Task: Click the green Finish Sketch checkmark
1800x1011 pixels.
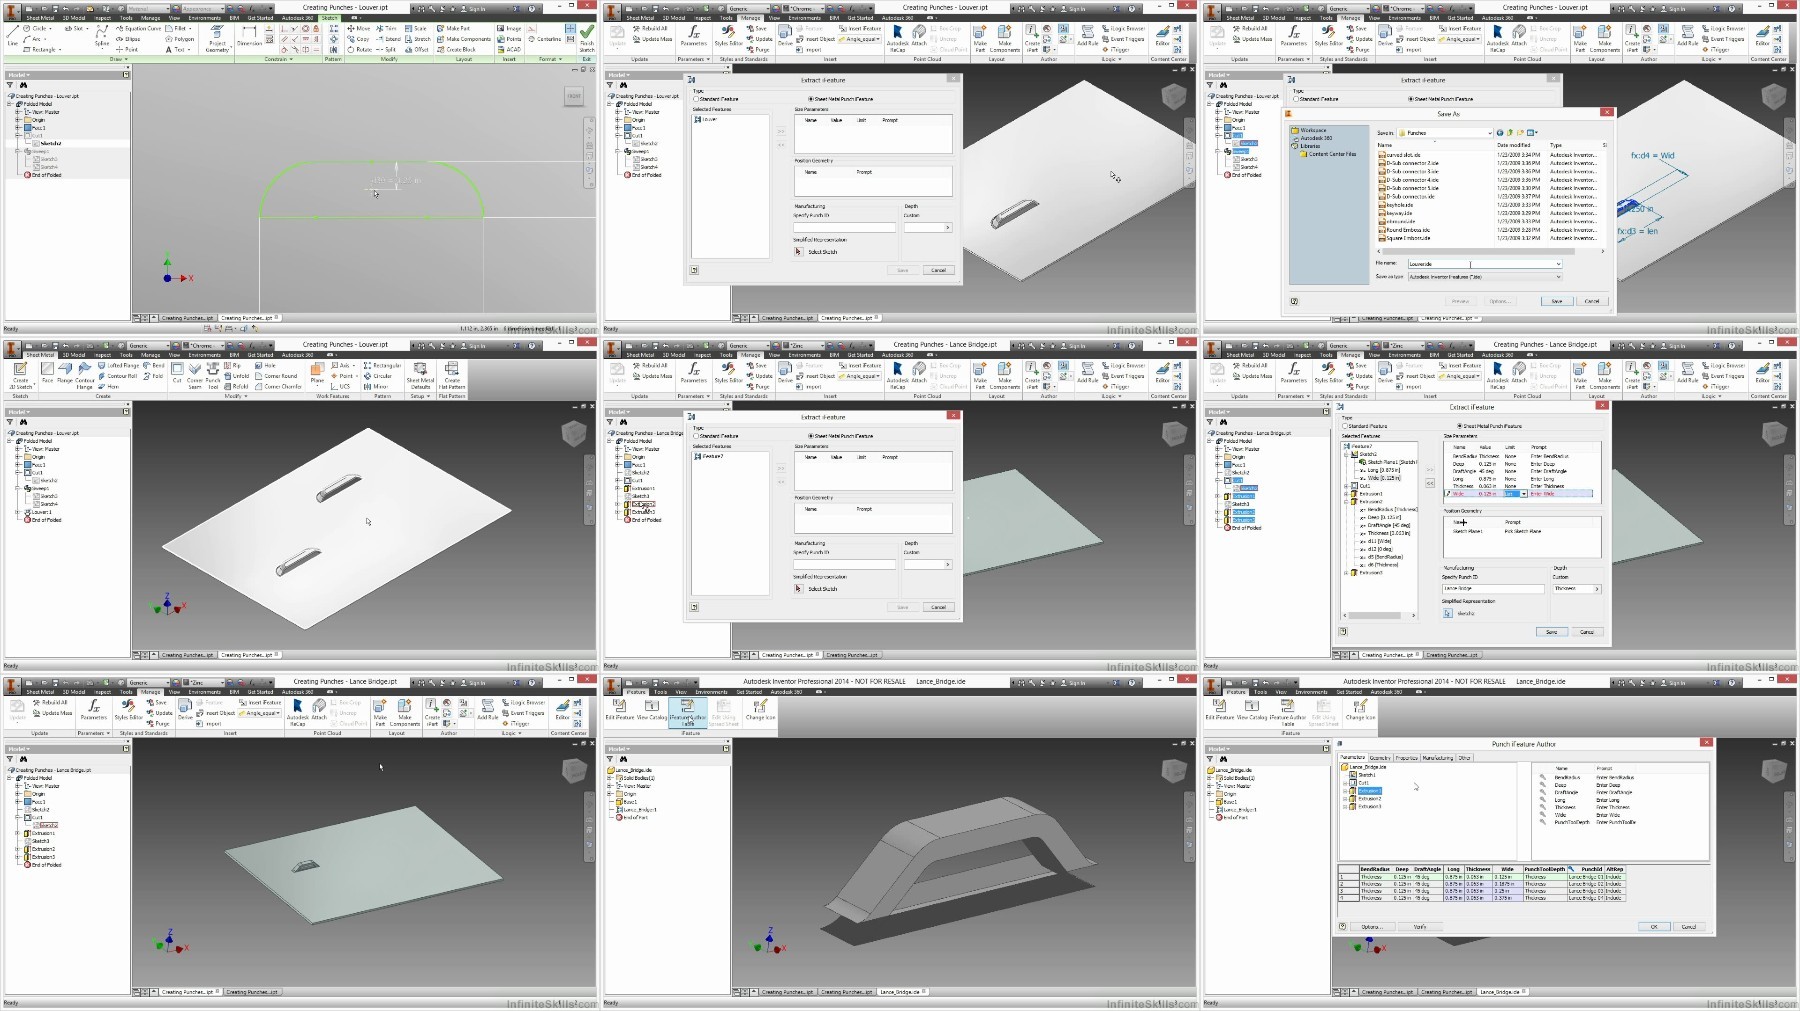Action: (x=587, y=37)
